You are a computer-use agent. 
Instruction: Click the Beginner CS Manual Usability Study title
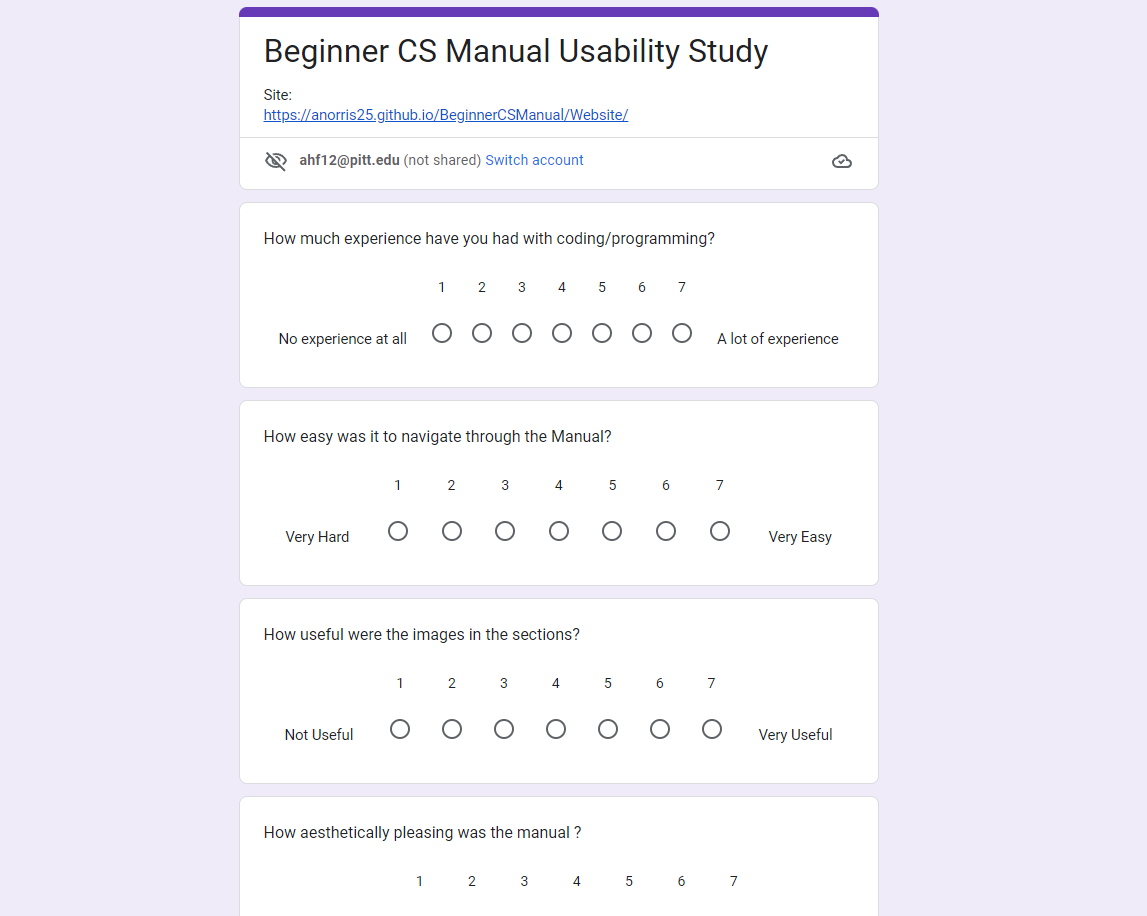(515, 51)
